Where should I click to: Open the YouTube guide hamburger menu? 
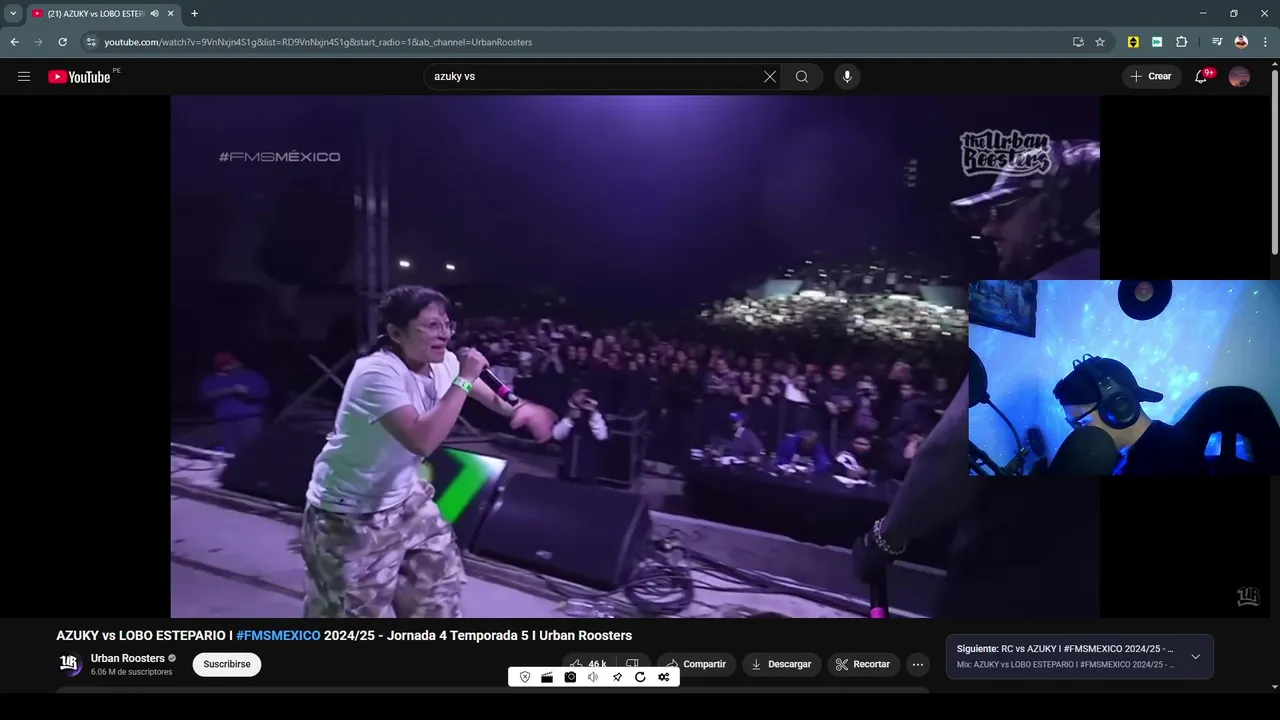24,77
